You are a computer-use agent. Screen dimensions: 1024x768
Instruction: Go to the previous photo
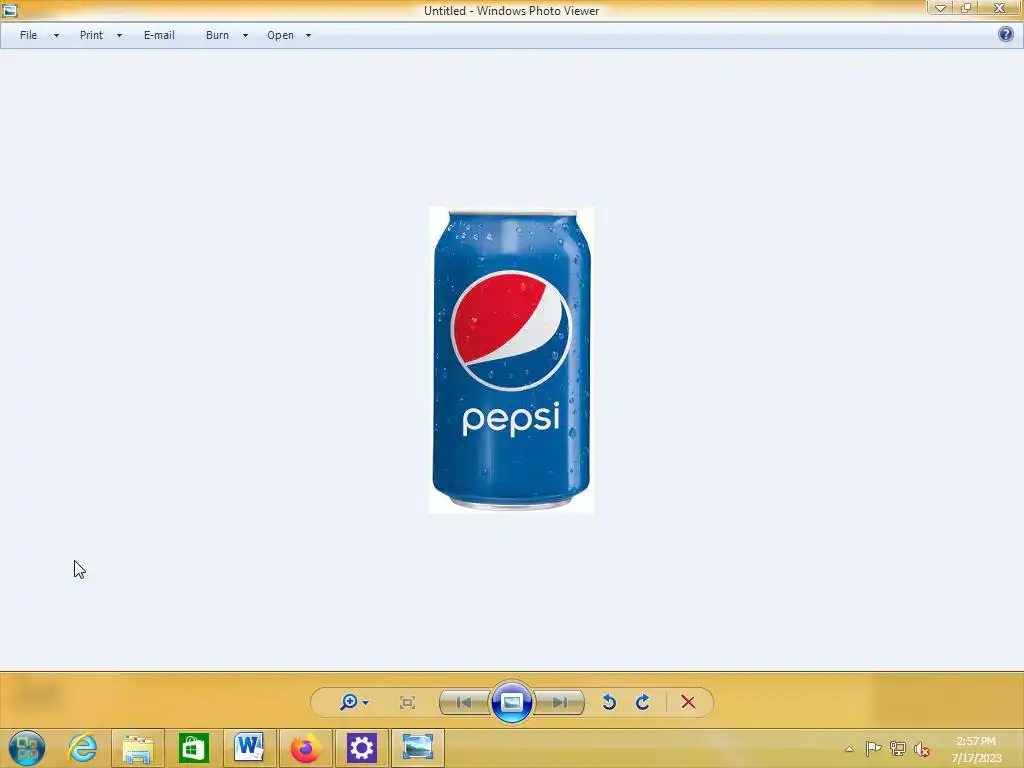[464, 703]
